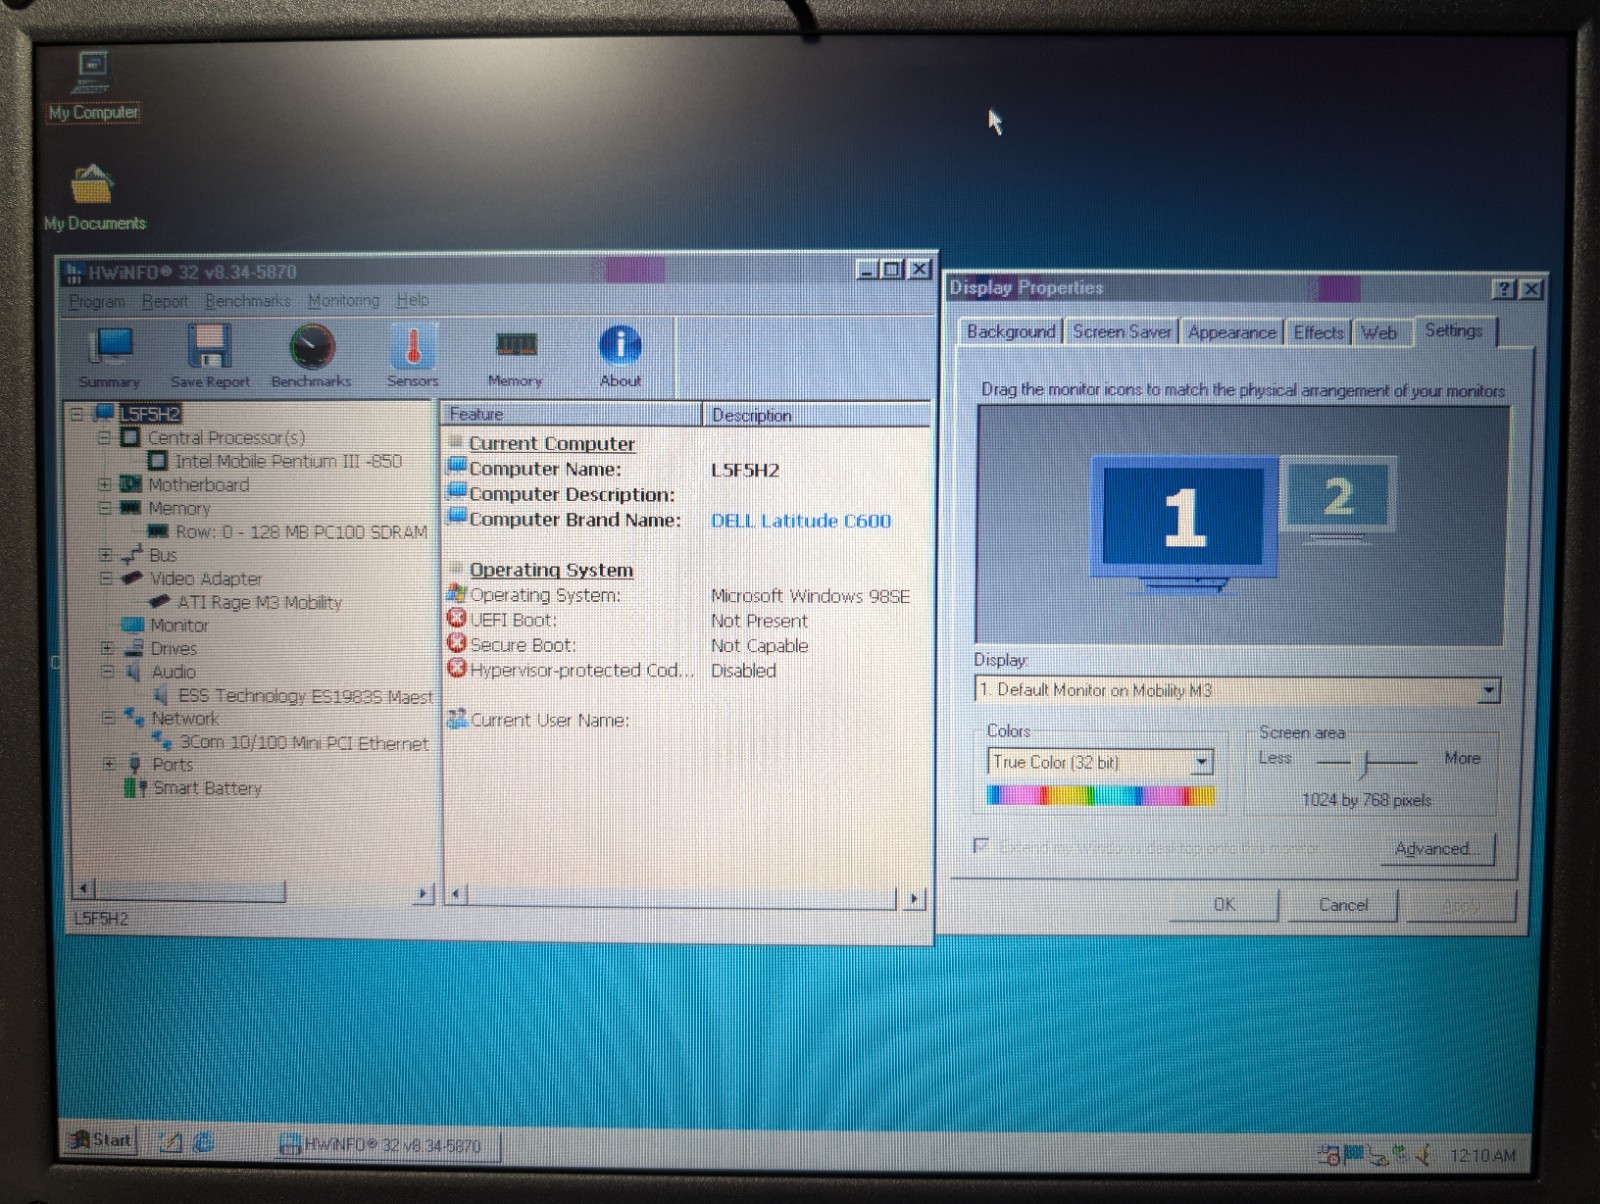Select the Computer Name row
The image size is (1600, 1204).
click(x=614, y=469)
